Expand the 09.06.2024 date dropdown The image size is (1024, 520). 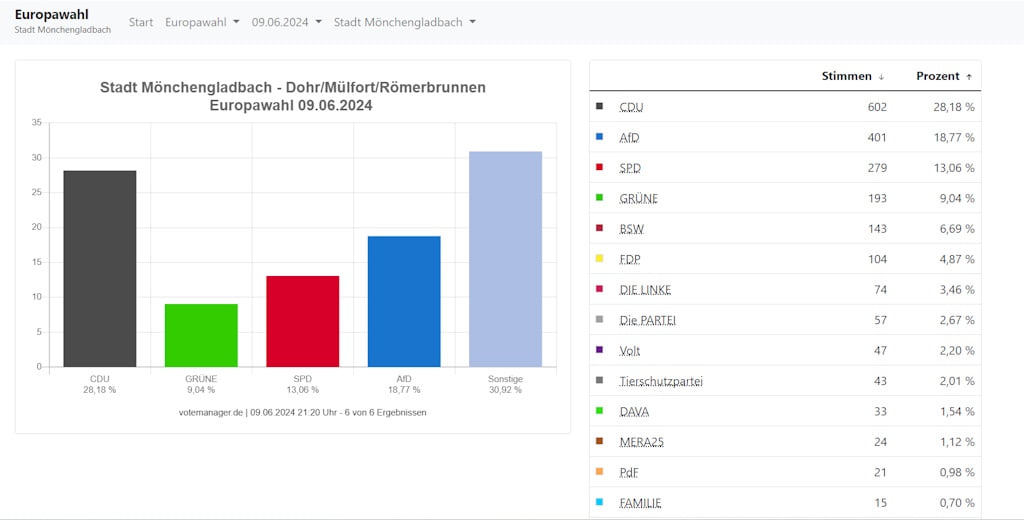287,22
